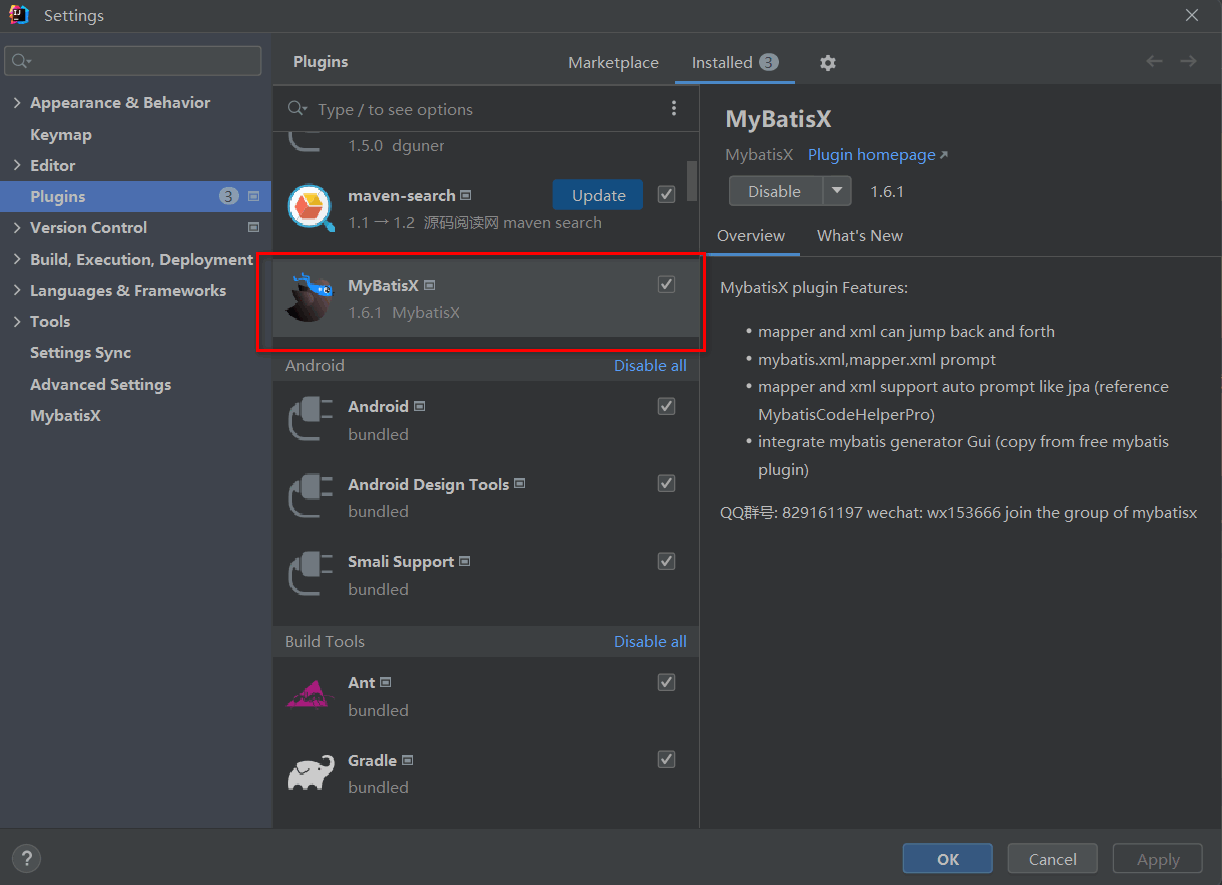The image size is (1222, 885).
Task: Expand the Editor settings node
Action: (x=17, y=165)
